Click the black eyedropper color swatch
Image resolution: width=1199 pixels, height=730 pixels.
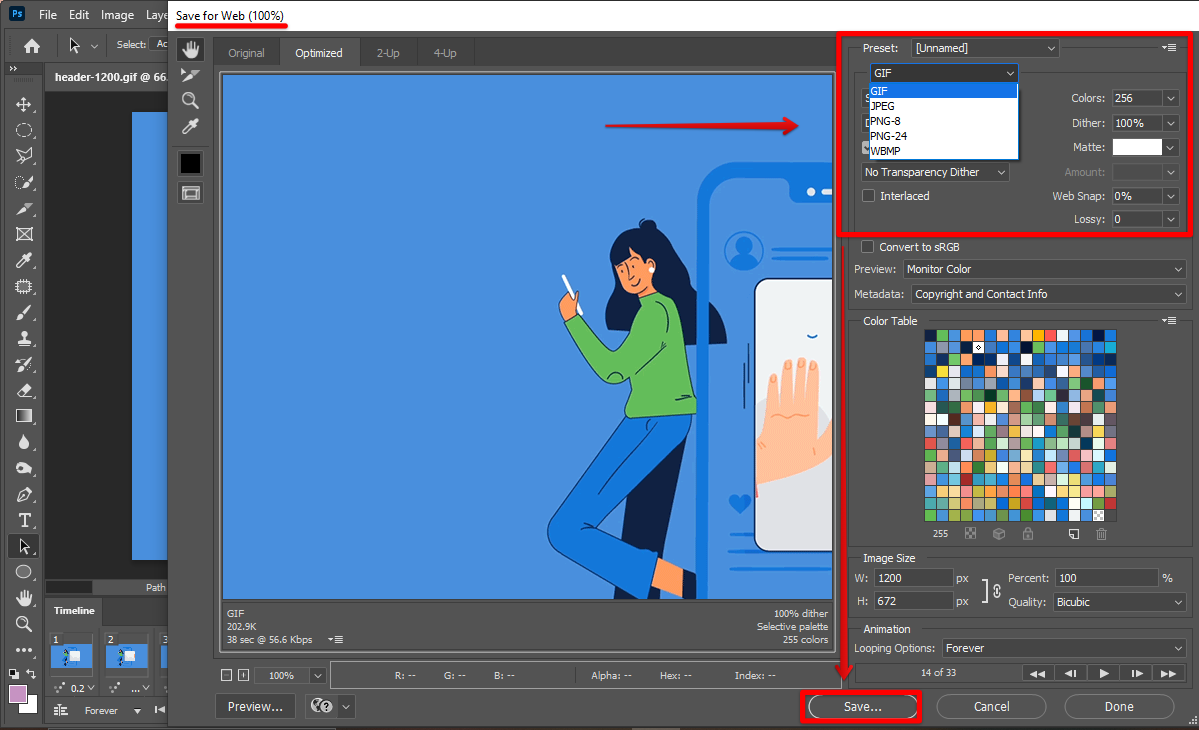(x=190, y=163)
